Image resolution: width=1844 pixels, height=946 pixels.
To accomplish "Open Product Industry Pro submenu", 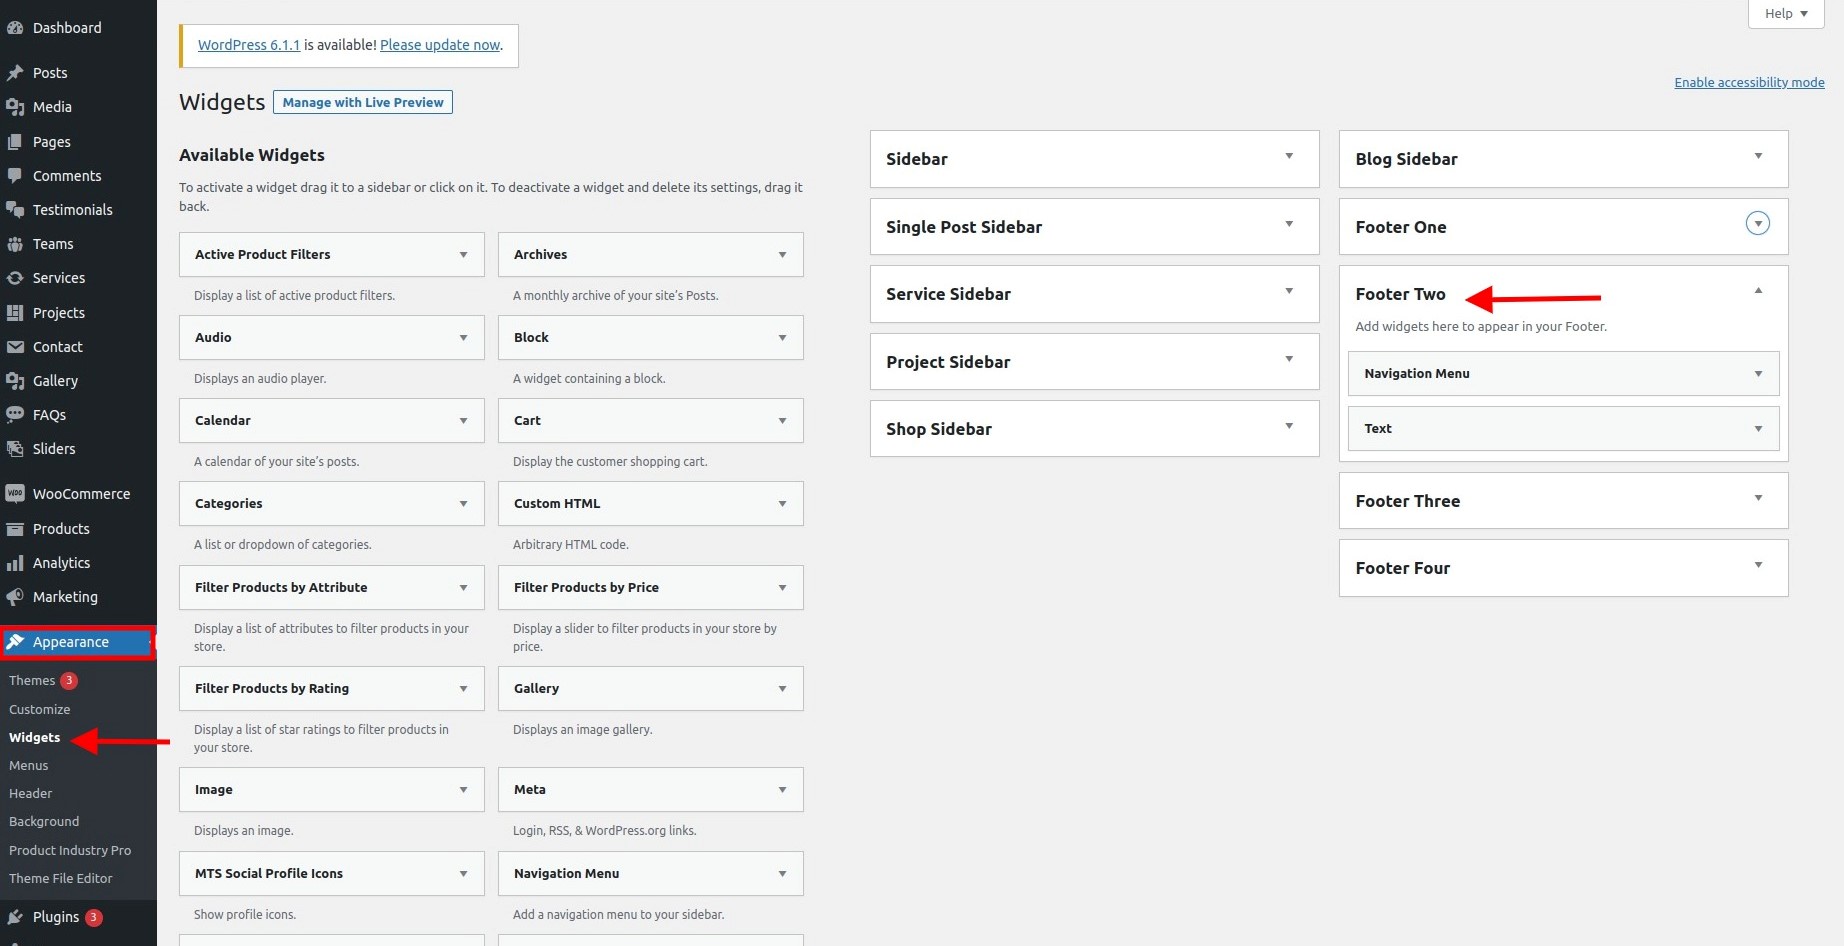I will click(x=70, y=850).
